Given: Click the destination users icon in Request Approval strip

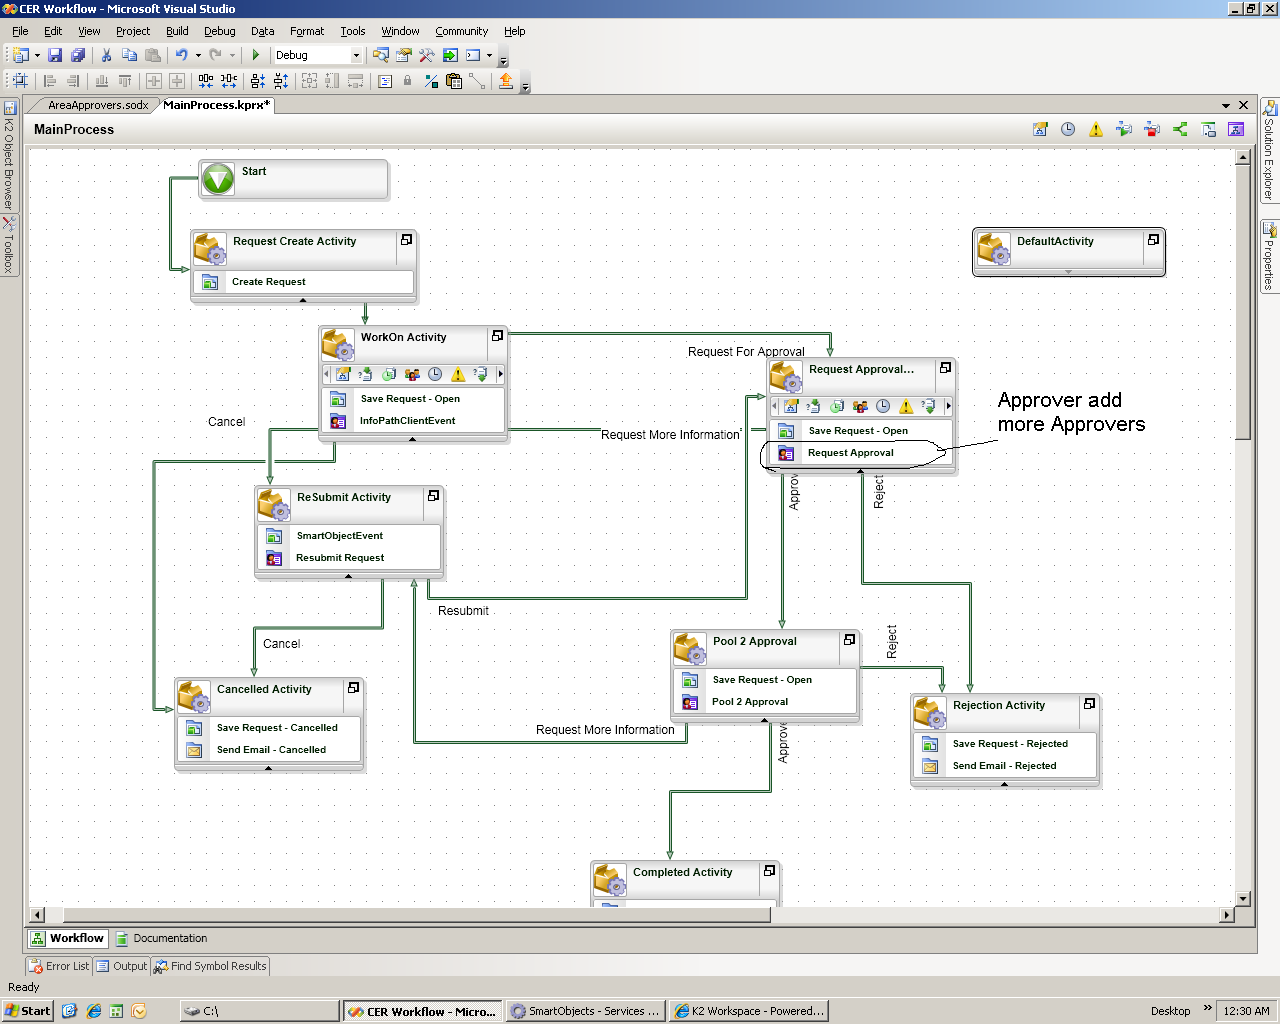Looking at the screenshot, I should pyautogui.click(x=860, y=406).
